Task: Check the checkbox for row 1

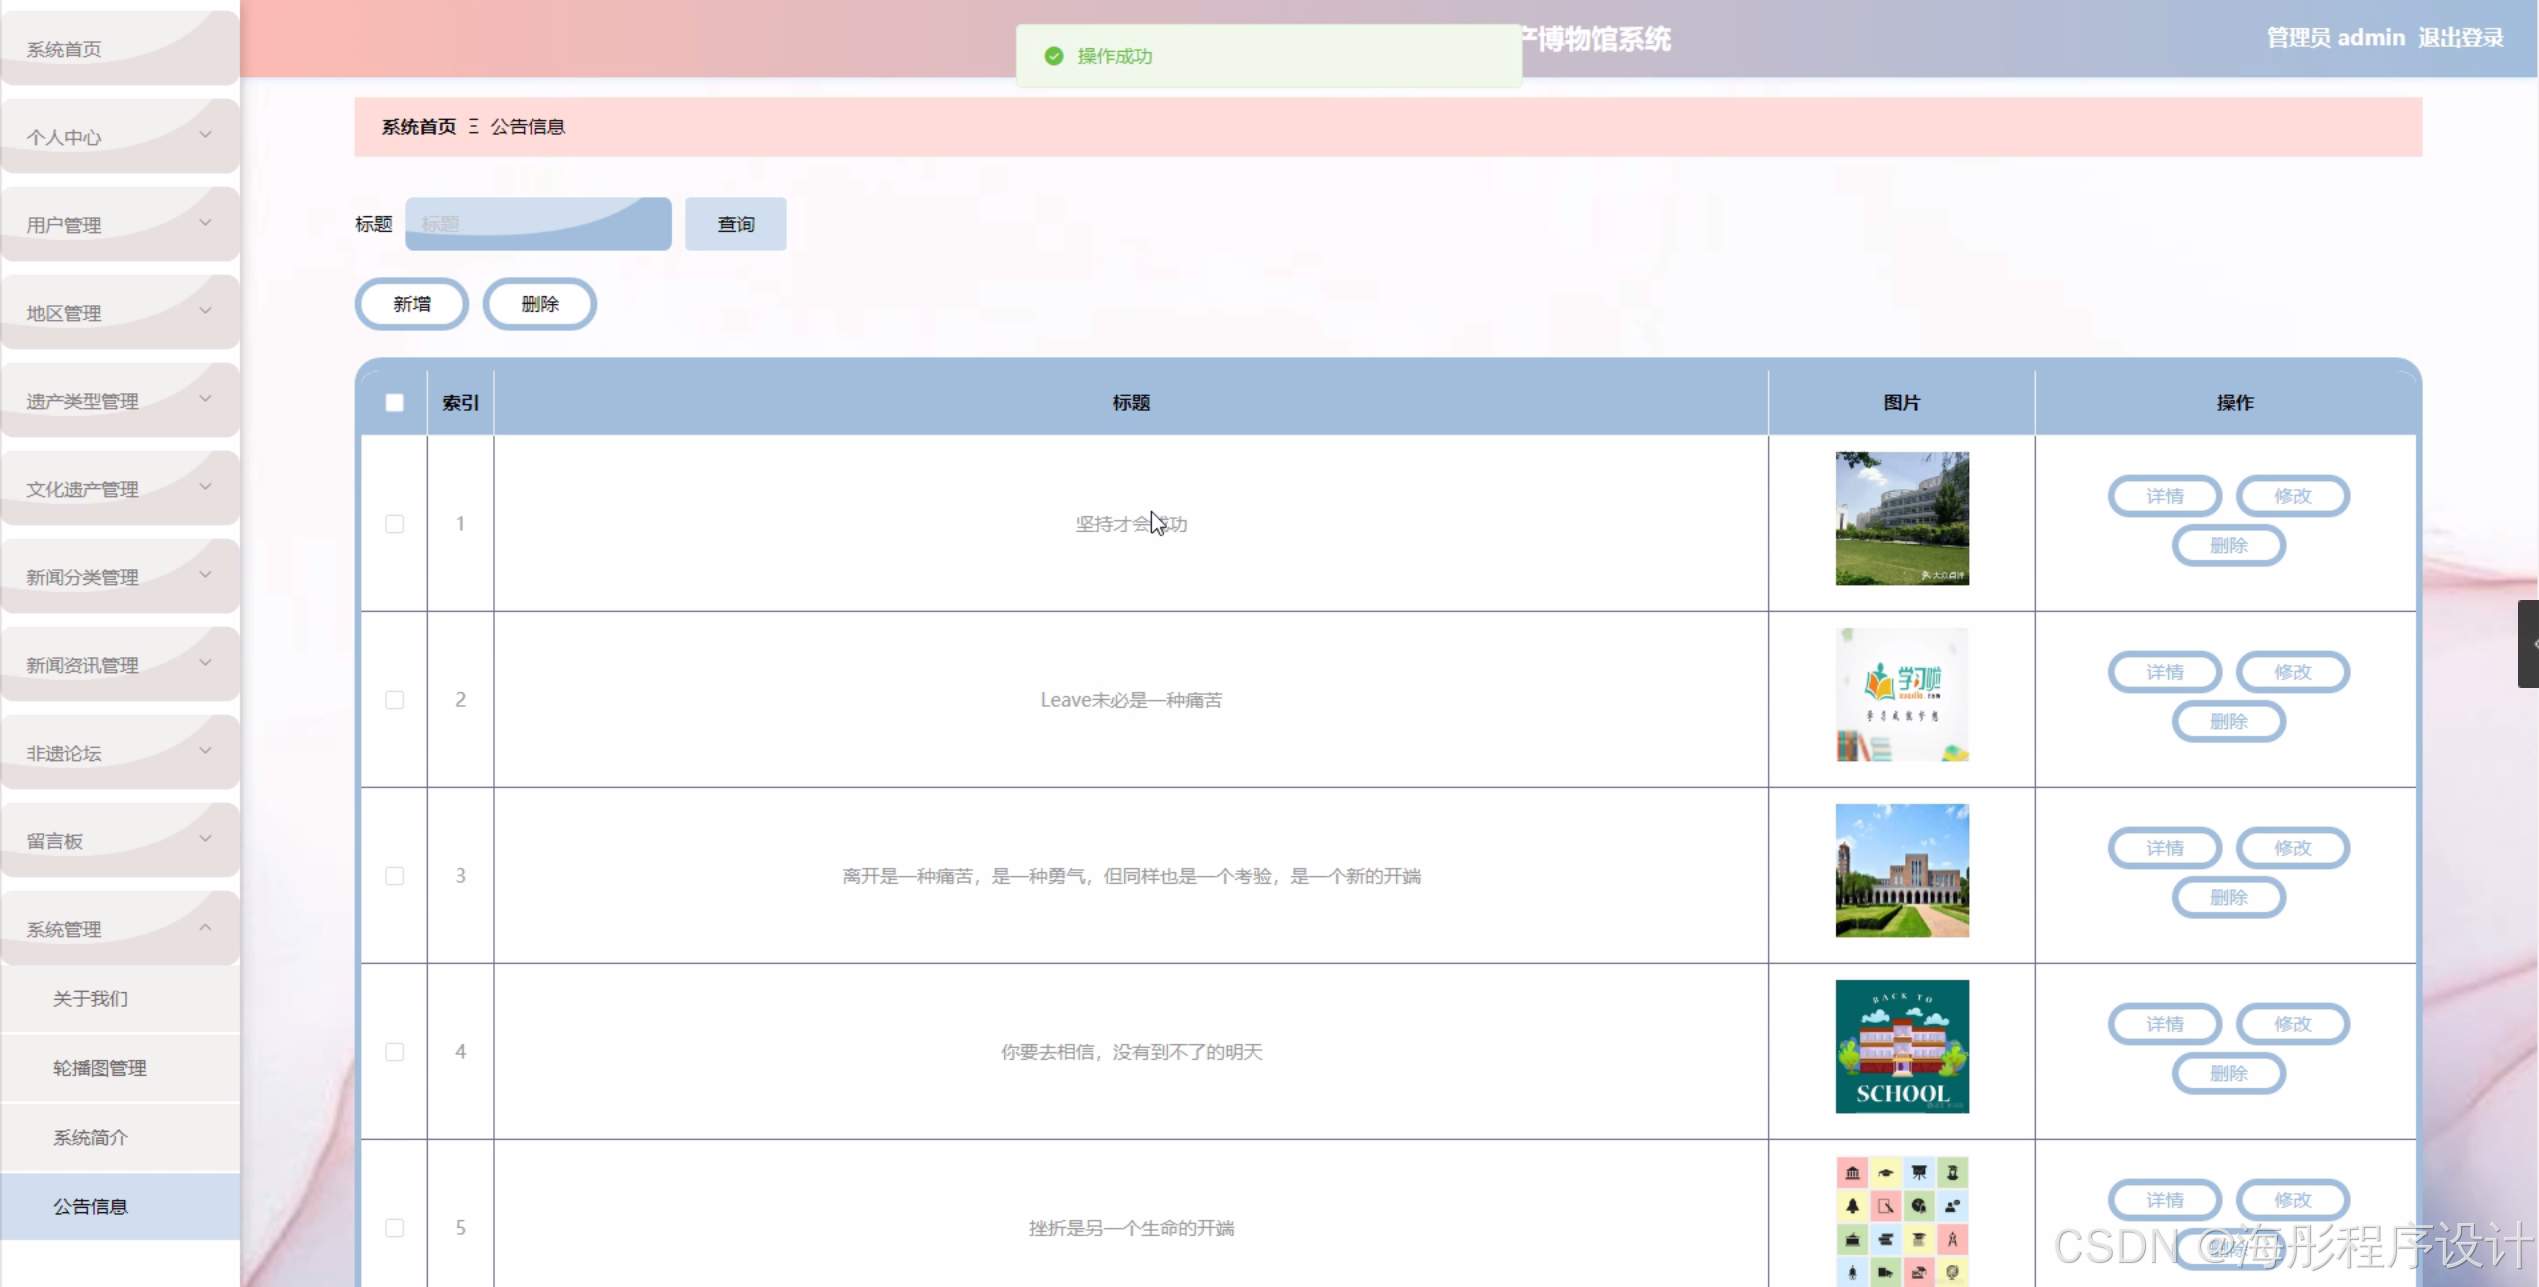Action: click(394, 524)
